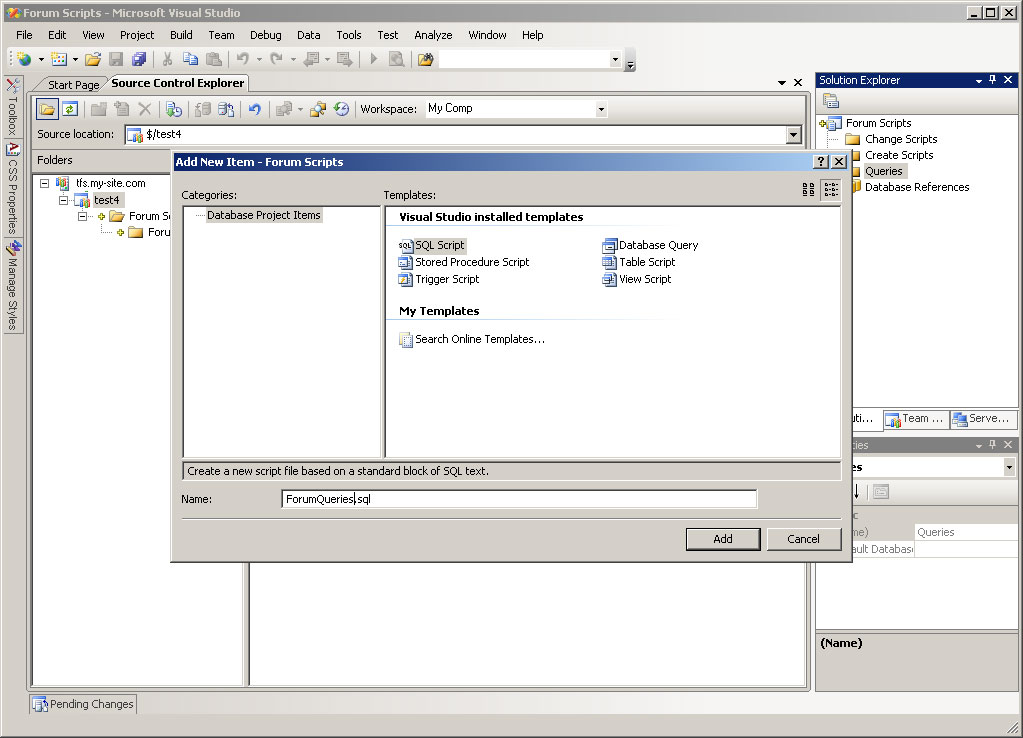Viewport: 1023px width, 738px height.
Task: Switch to the Start Page tab
Action: [73, 85]
